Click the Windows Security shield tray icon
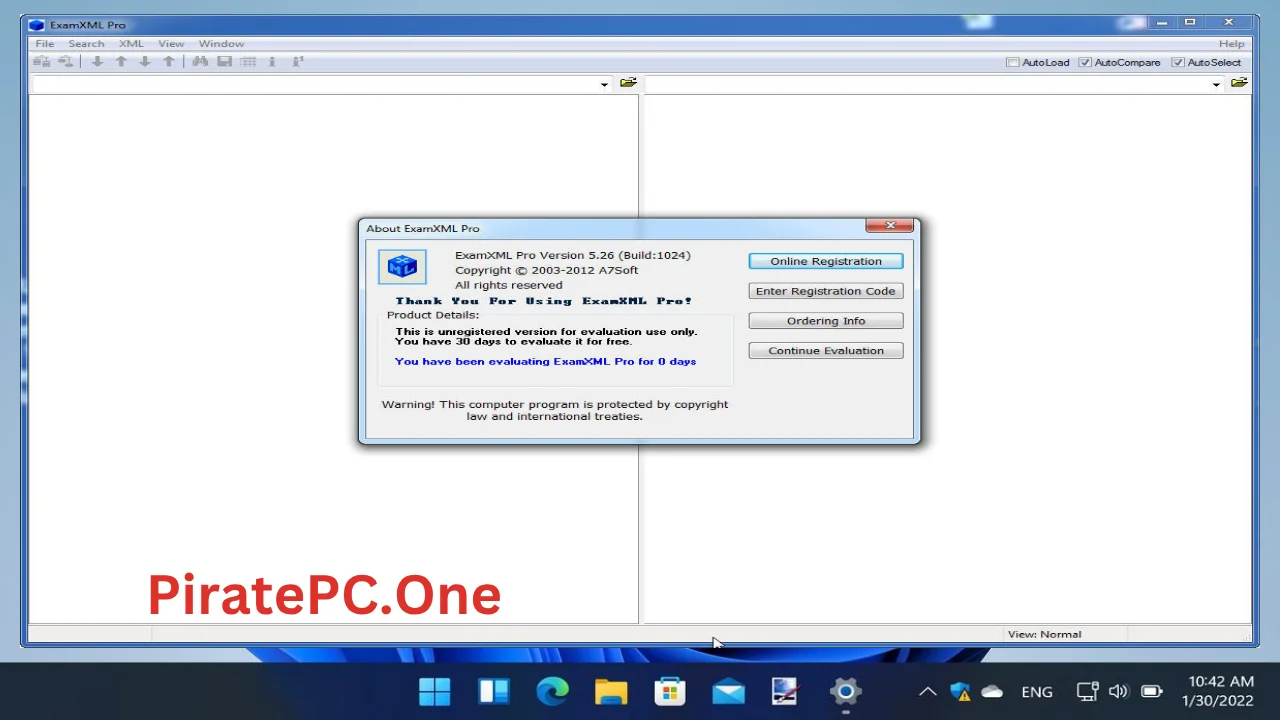1280x720 pixels. pos(960,691)
